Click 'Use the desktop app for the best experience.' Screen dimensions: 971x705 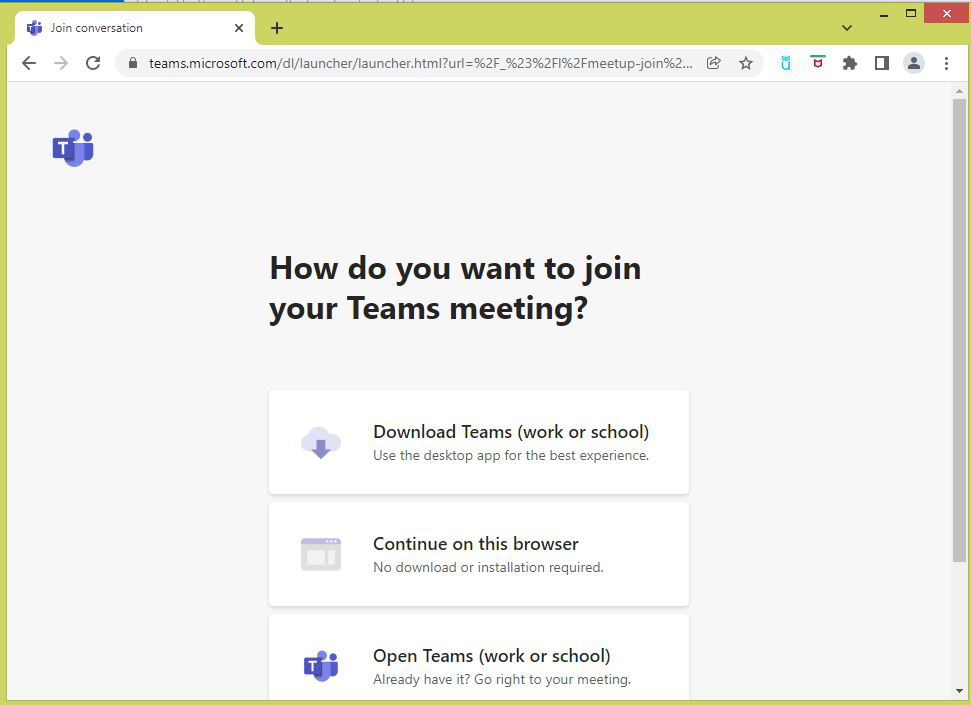point(511,455)
